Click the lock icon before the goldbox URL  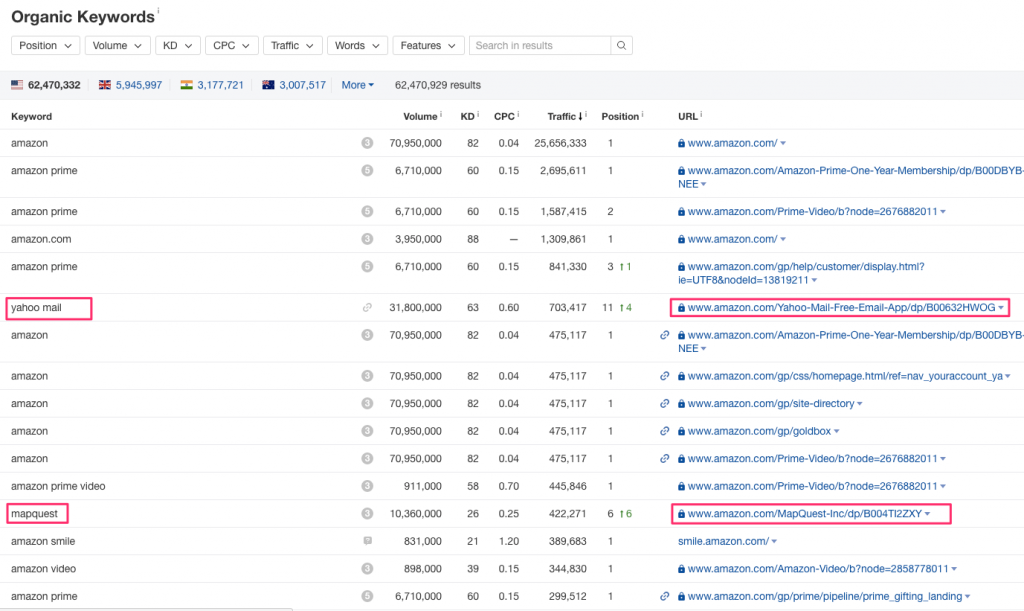point(681,431)
